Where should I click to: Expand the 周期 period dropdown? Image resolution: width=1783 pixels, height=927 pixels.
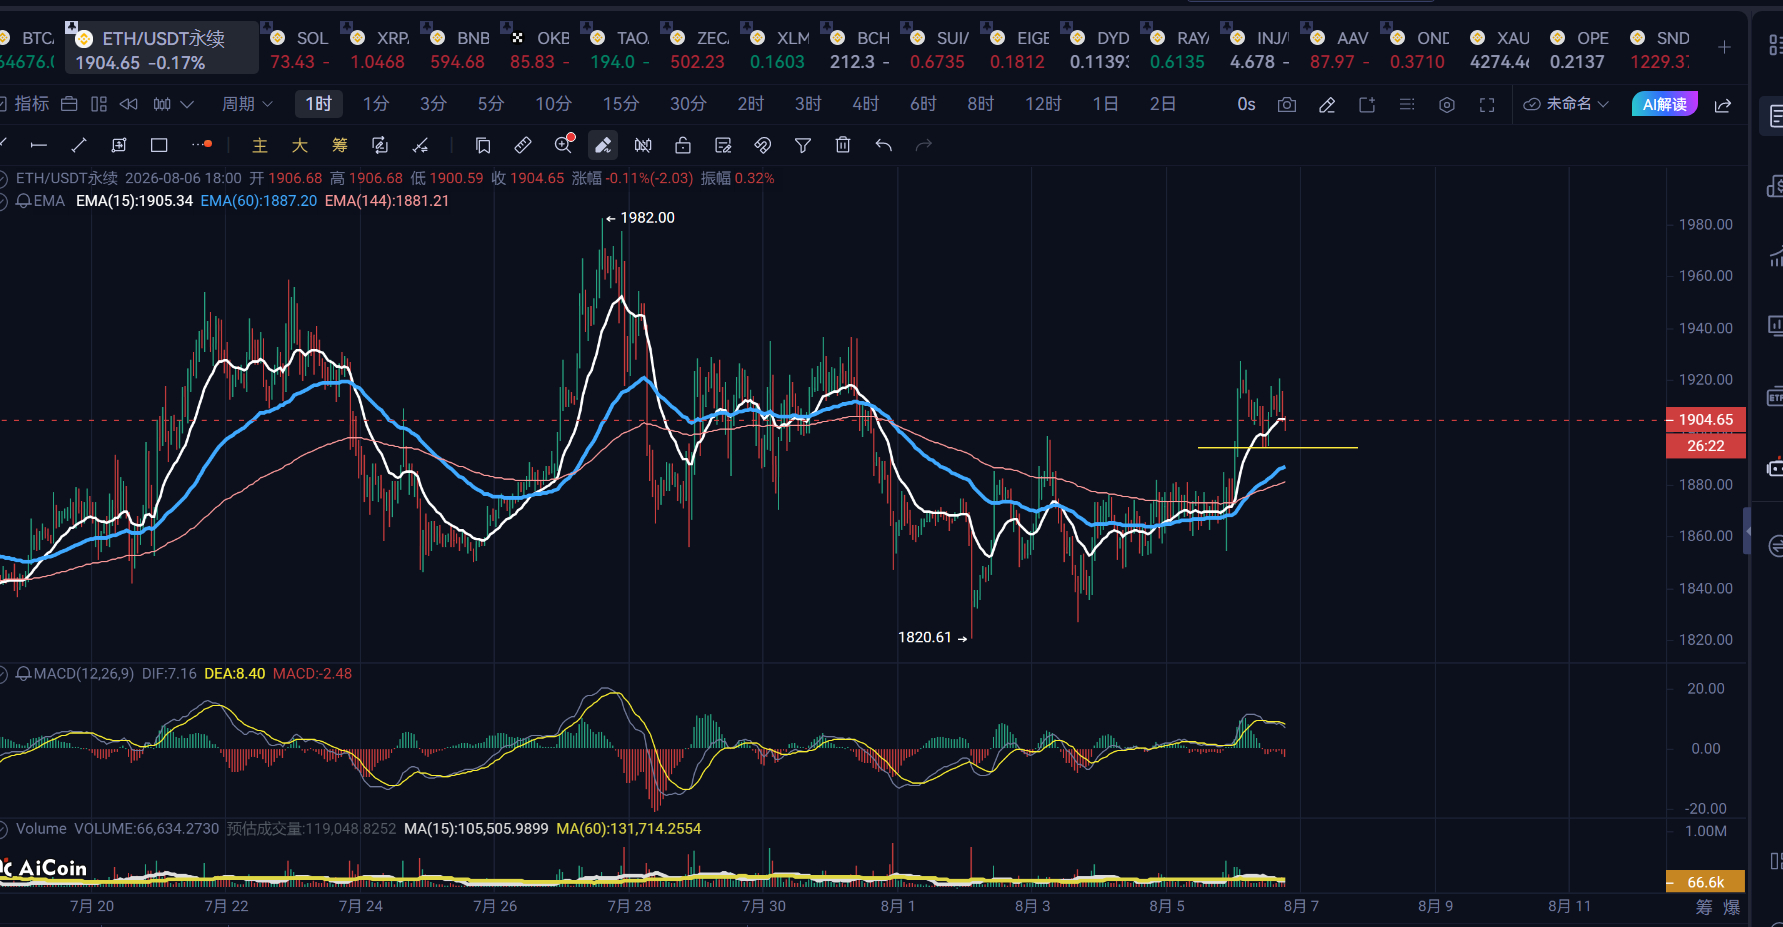247,104
